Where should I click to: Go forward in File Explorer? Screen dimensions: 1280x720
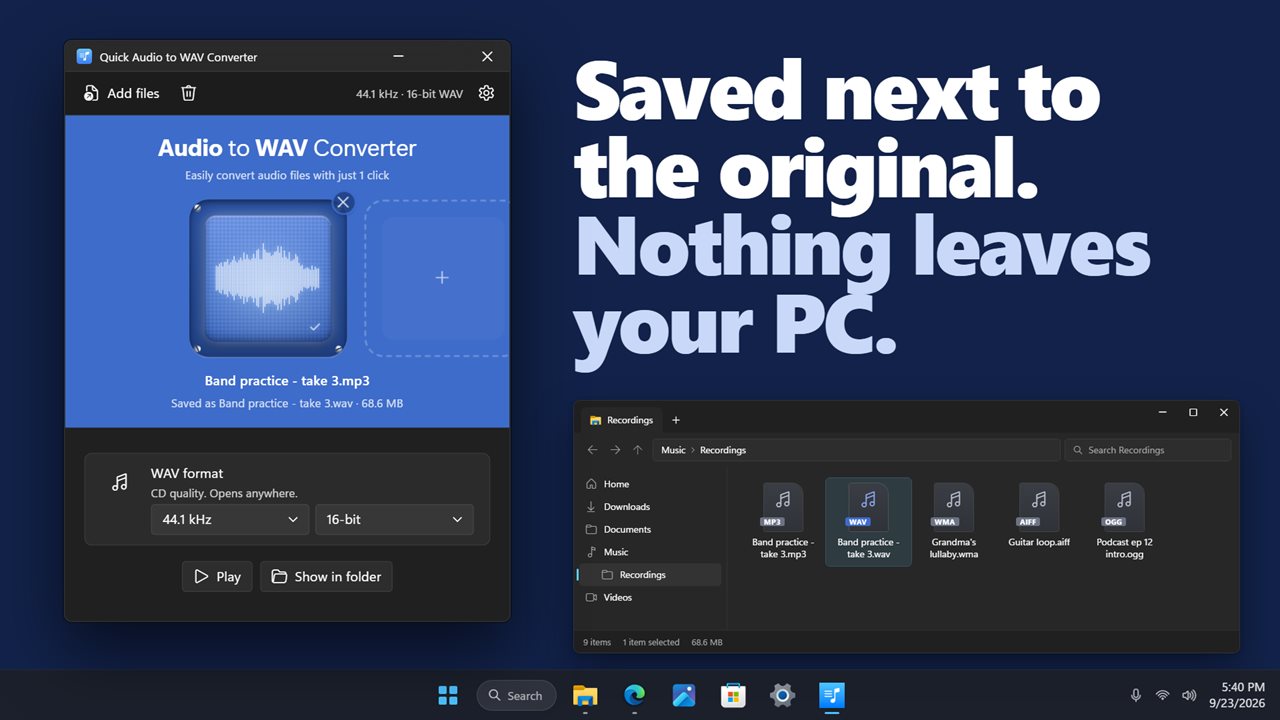pyautogui.click(x=615, y=450)
